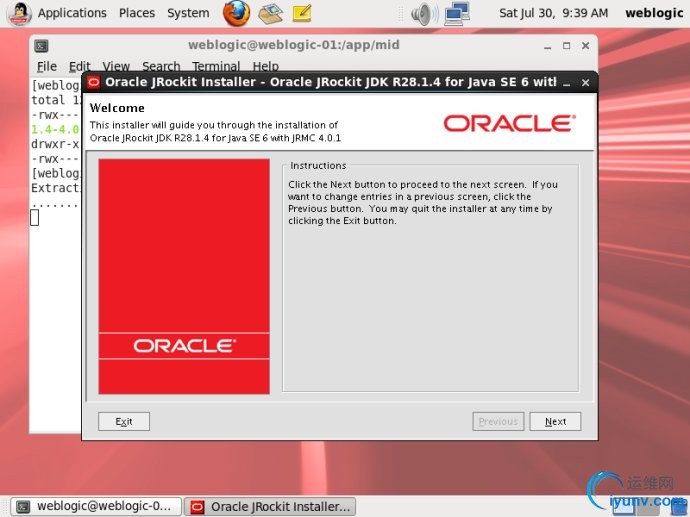
Task: Open the network connection monitor icon
Action: pyautogui.click(x=457, y=13)
